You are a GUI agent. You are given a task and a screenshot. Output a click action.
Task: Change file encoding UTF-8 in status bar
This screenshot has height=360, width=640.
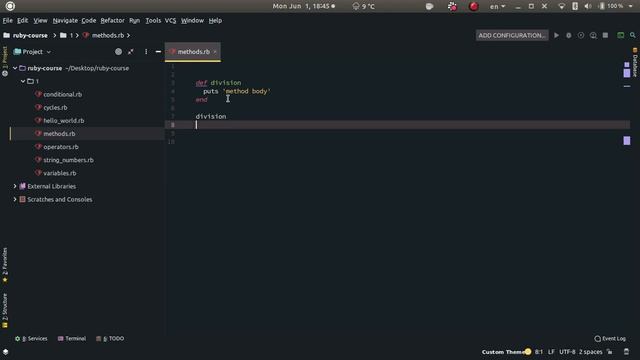click(x=567, y=352)
